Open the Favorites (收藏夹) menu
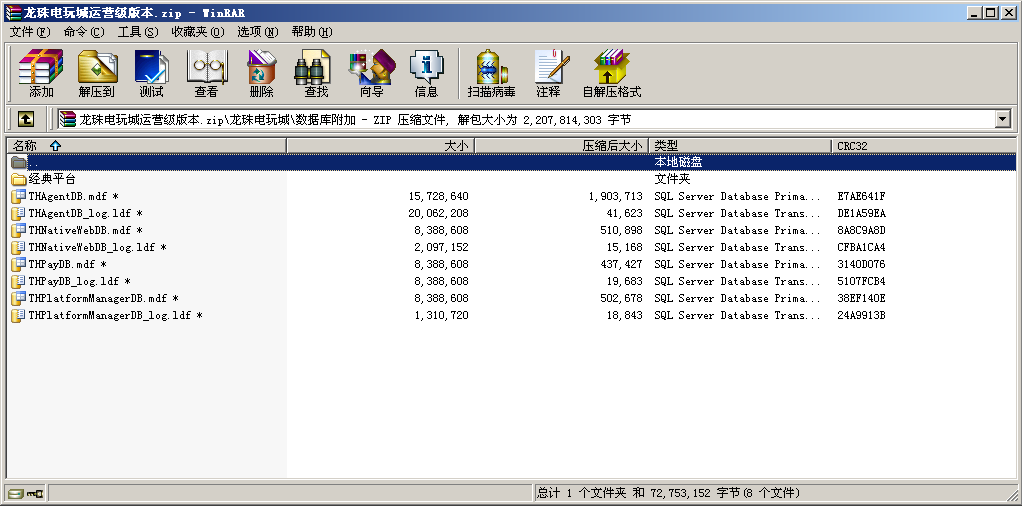Viewport: 1022px width, 506px height. pyautogui.click(x=197, y=32)
